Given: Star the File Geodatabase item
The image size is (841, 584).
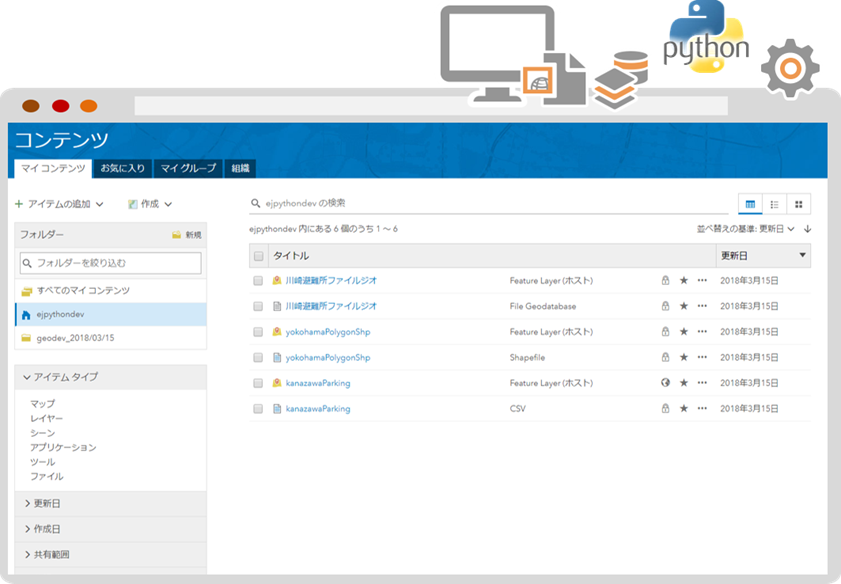Looking at the screenshot, I should click(684, 306).
